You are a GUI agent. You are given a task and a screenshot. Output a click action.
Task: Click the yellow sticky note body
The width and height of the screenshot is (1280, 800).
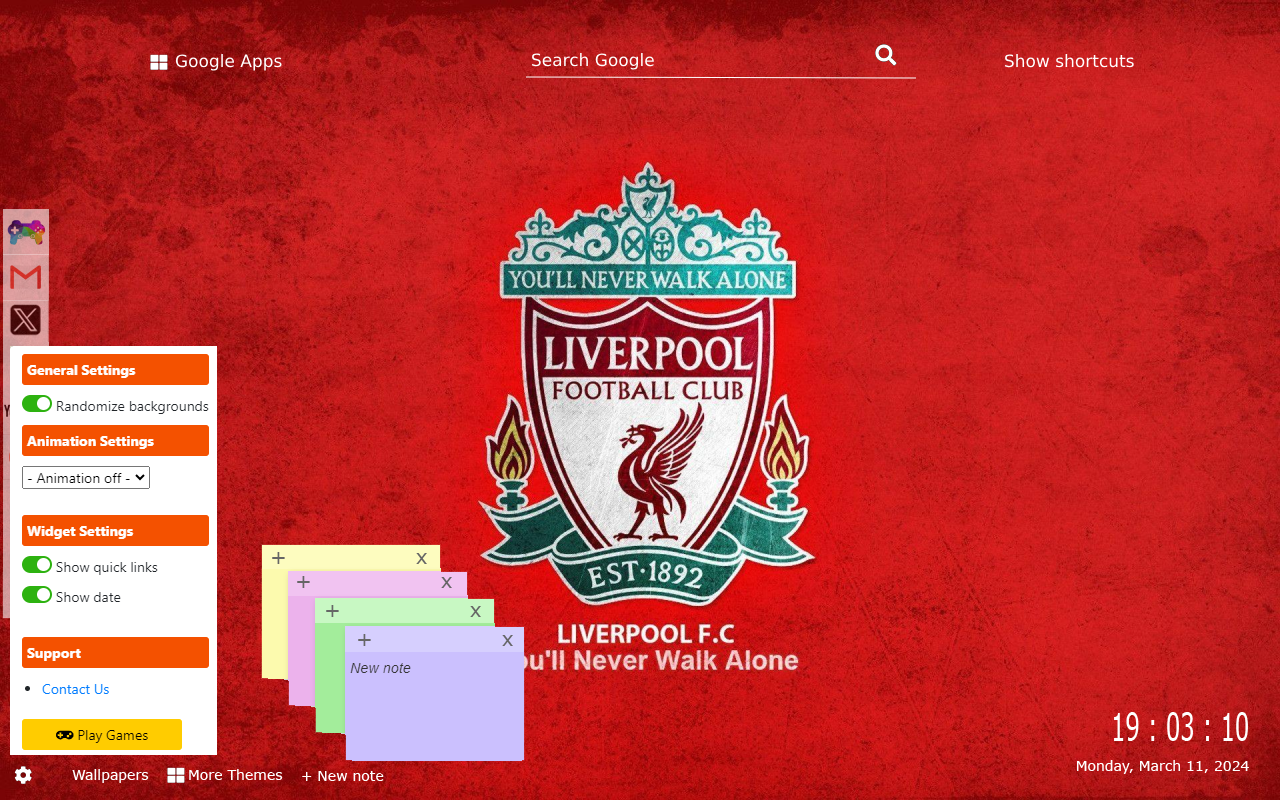[275, 625]
